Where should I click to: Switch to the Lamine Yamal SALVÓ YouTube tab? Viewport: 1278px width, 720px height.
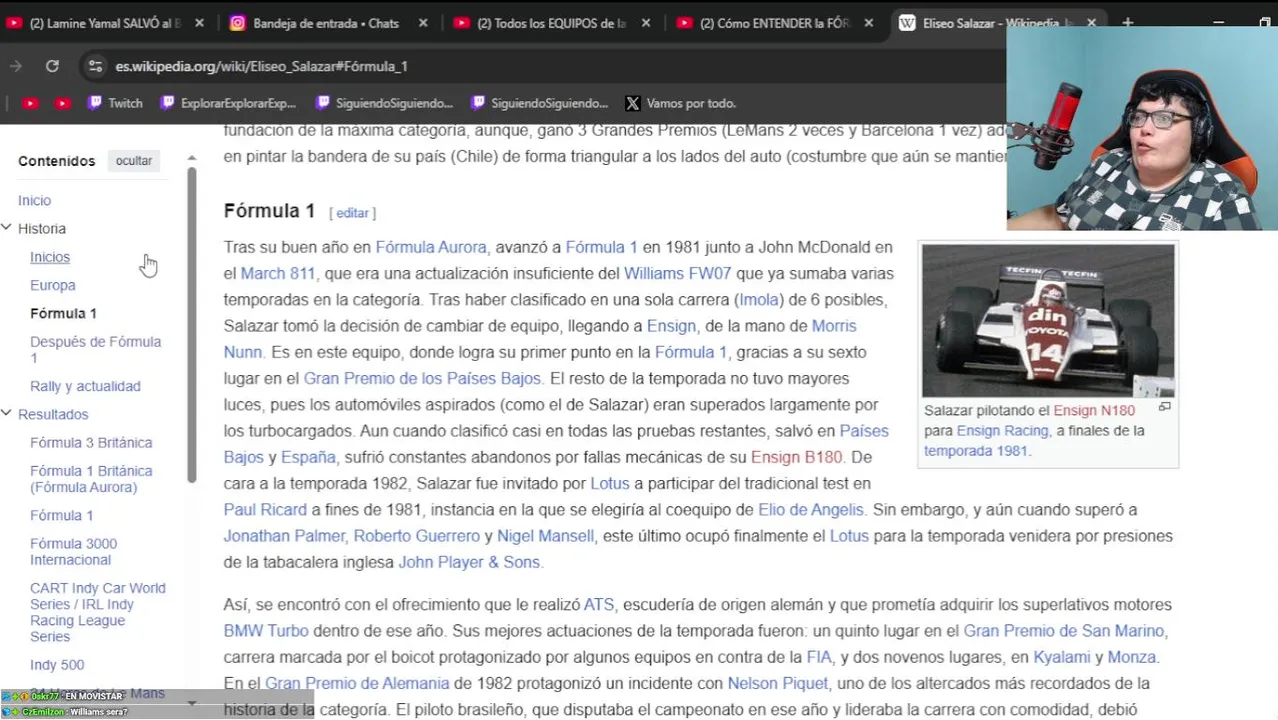95,23
